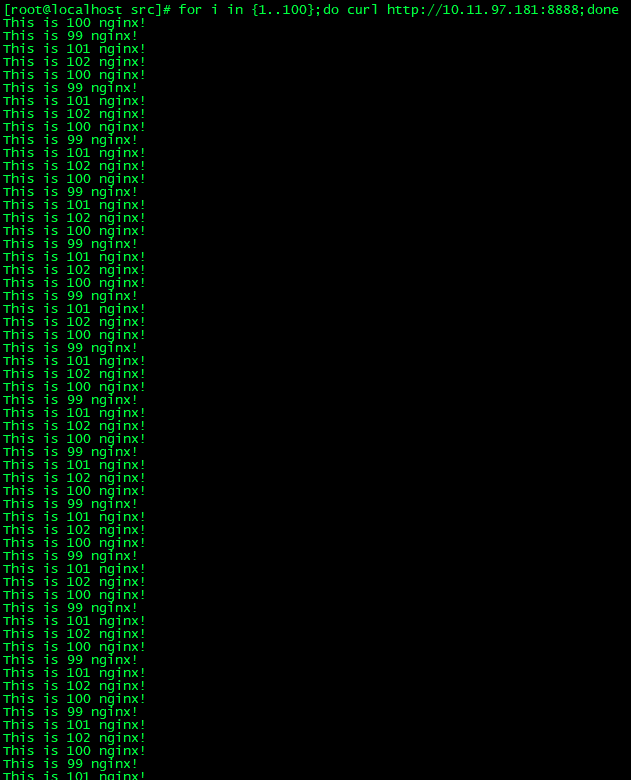
Task: Click the for keyword starting the loop
Action: pyautogui.click(x=190, y=9)
